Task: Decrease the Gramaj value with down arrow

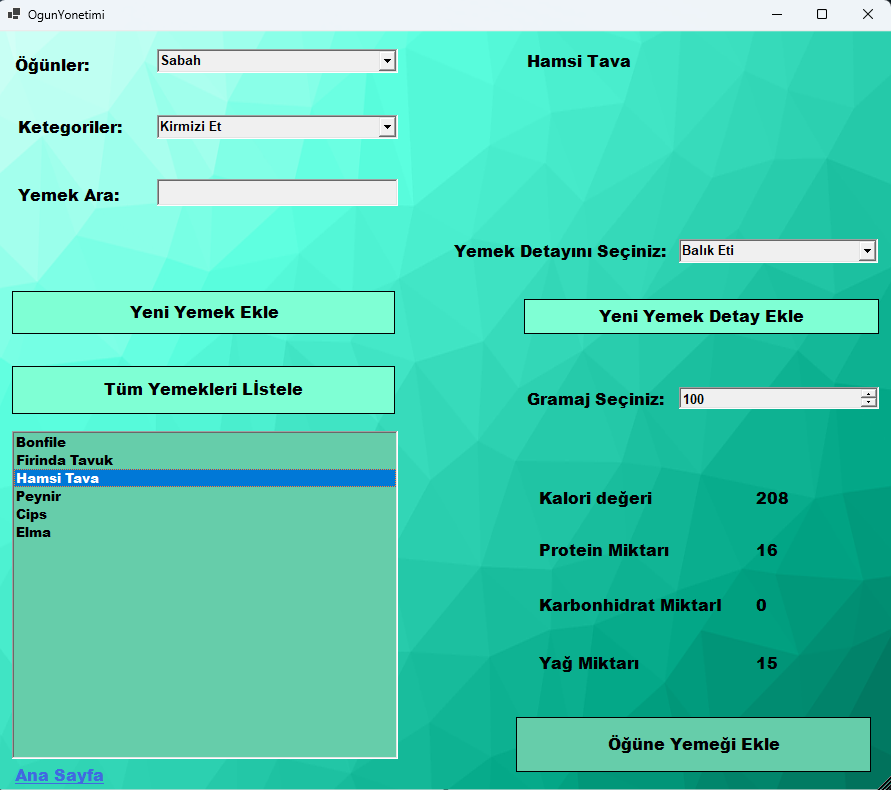Action: click(x=868, y=403)
